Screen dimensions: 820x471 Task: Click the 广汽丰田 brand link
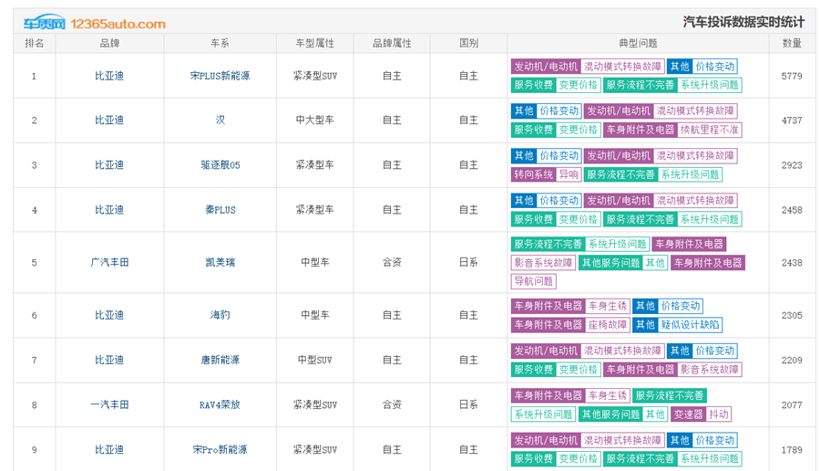(109, 263)
